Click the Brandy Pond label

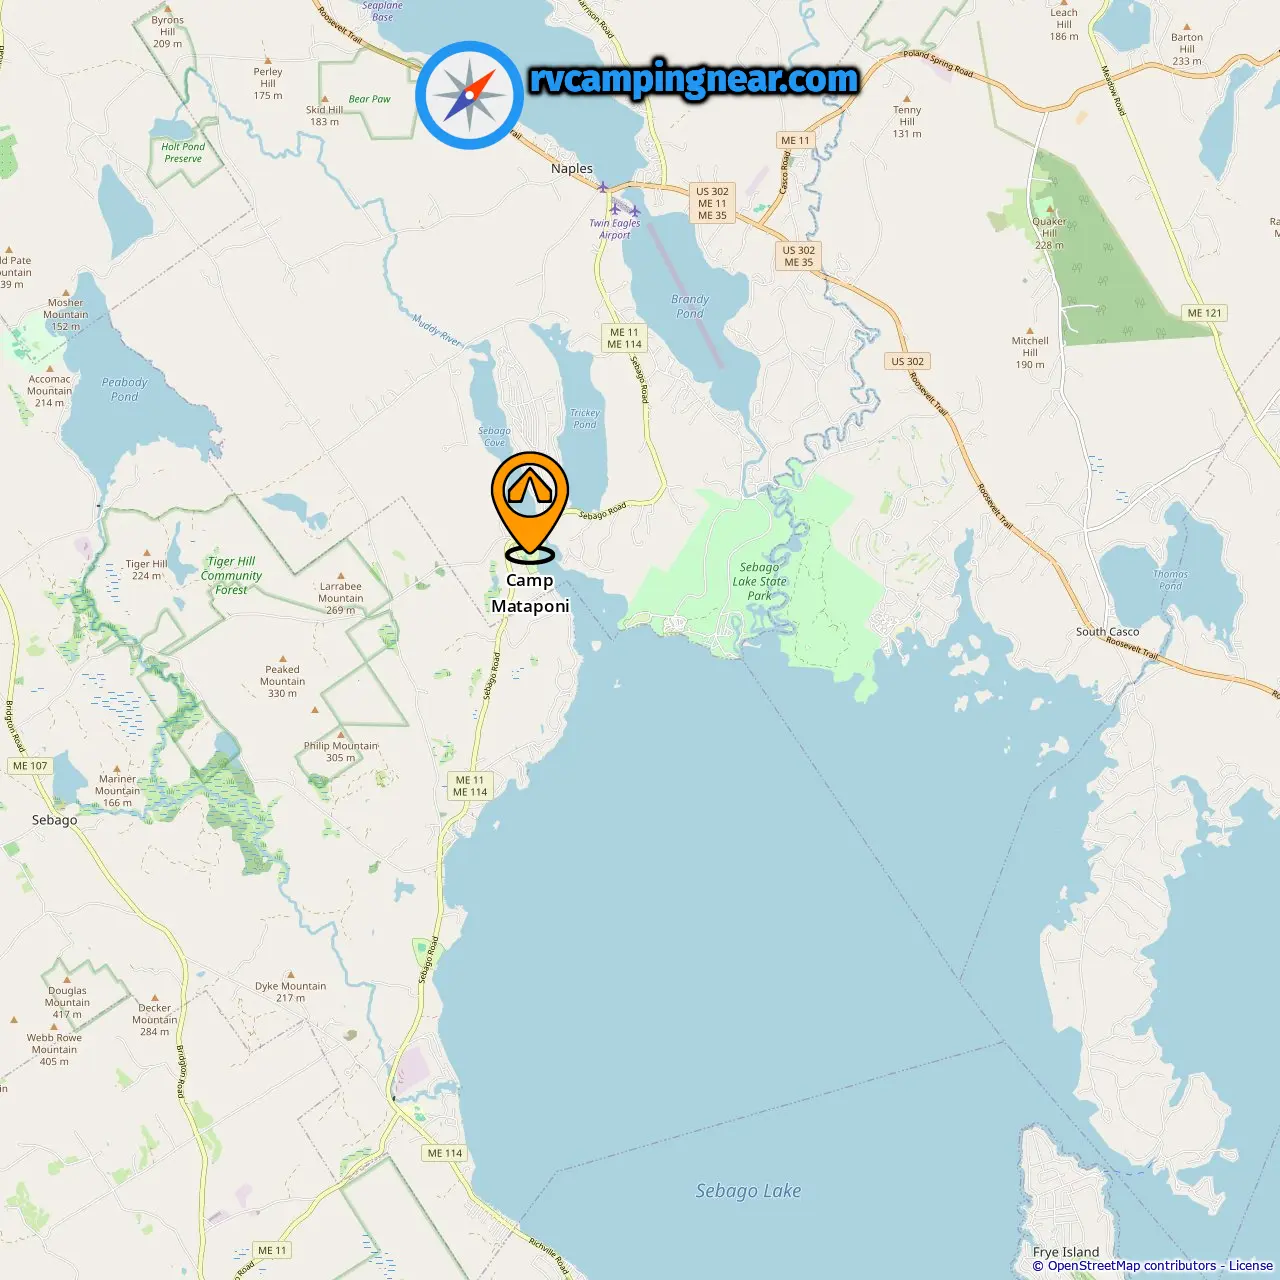tap(690, 306)
